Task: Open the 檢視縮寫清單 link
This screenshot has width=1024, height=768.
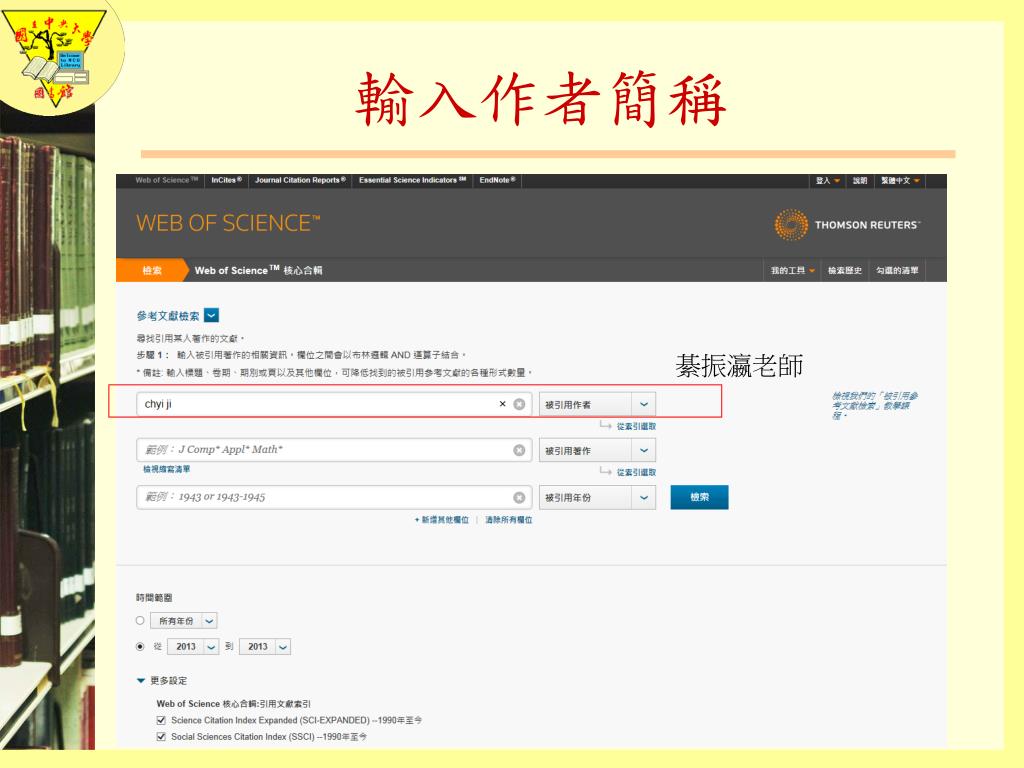Action: tap(167, 469)
